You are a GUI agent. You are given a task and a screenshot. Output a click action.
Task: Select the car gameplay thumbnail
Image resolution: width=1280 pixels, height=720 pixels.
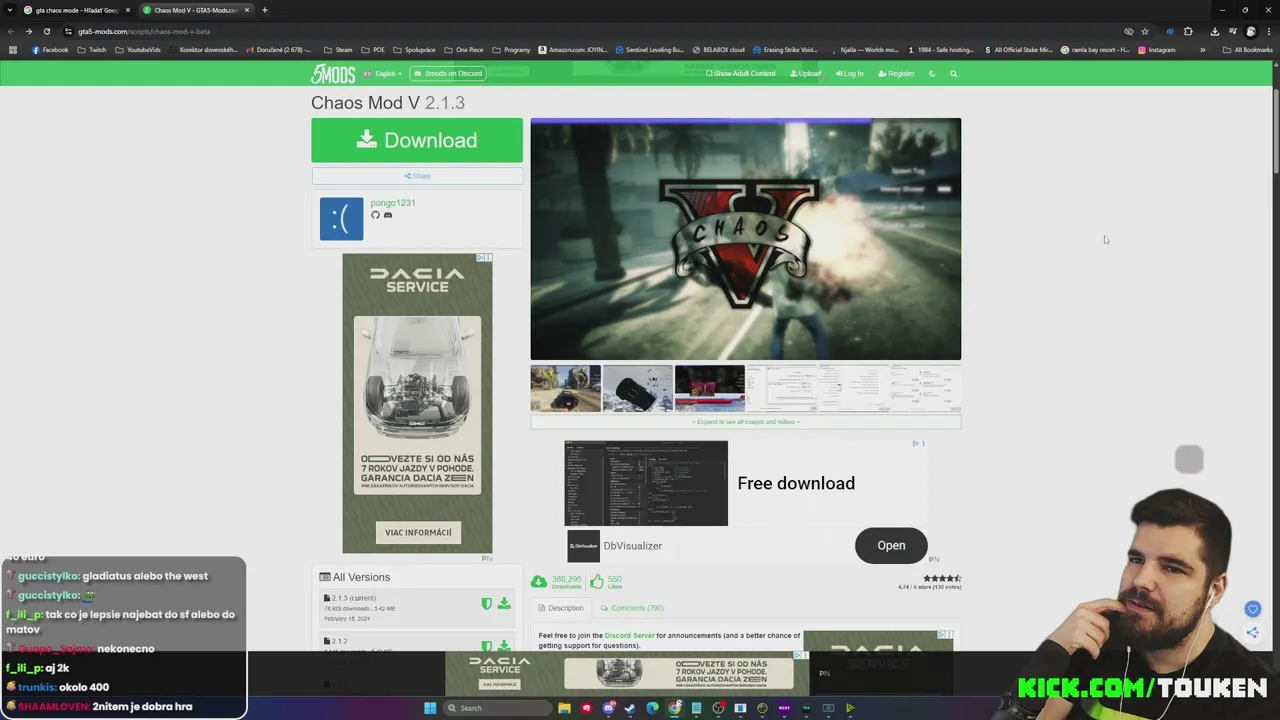566,389
